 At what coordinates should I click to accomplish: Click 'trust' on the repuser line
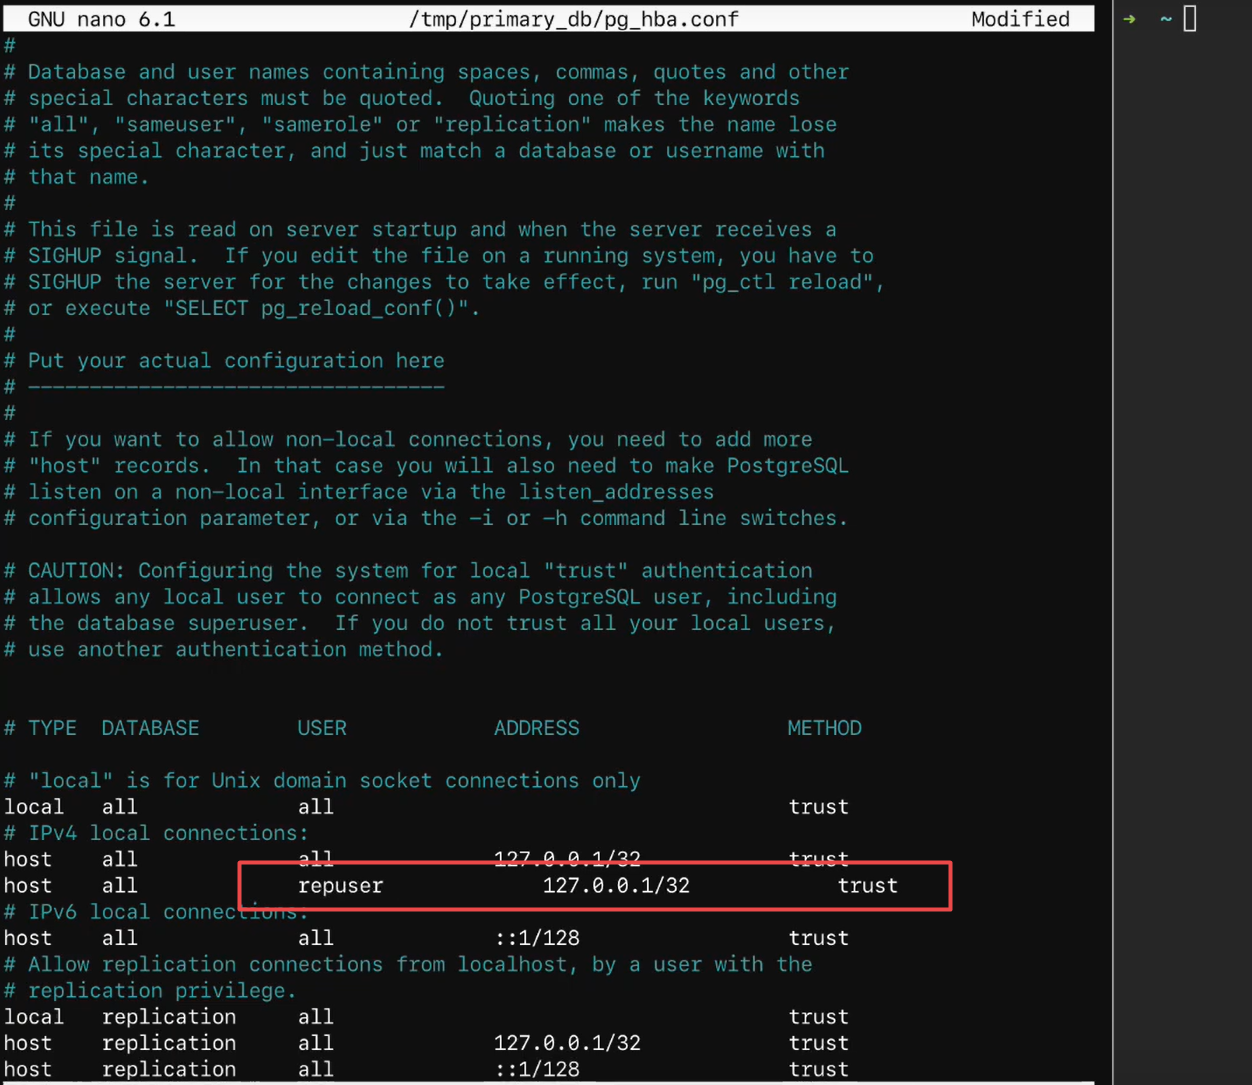pos(867,886)
